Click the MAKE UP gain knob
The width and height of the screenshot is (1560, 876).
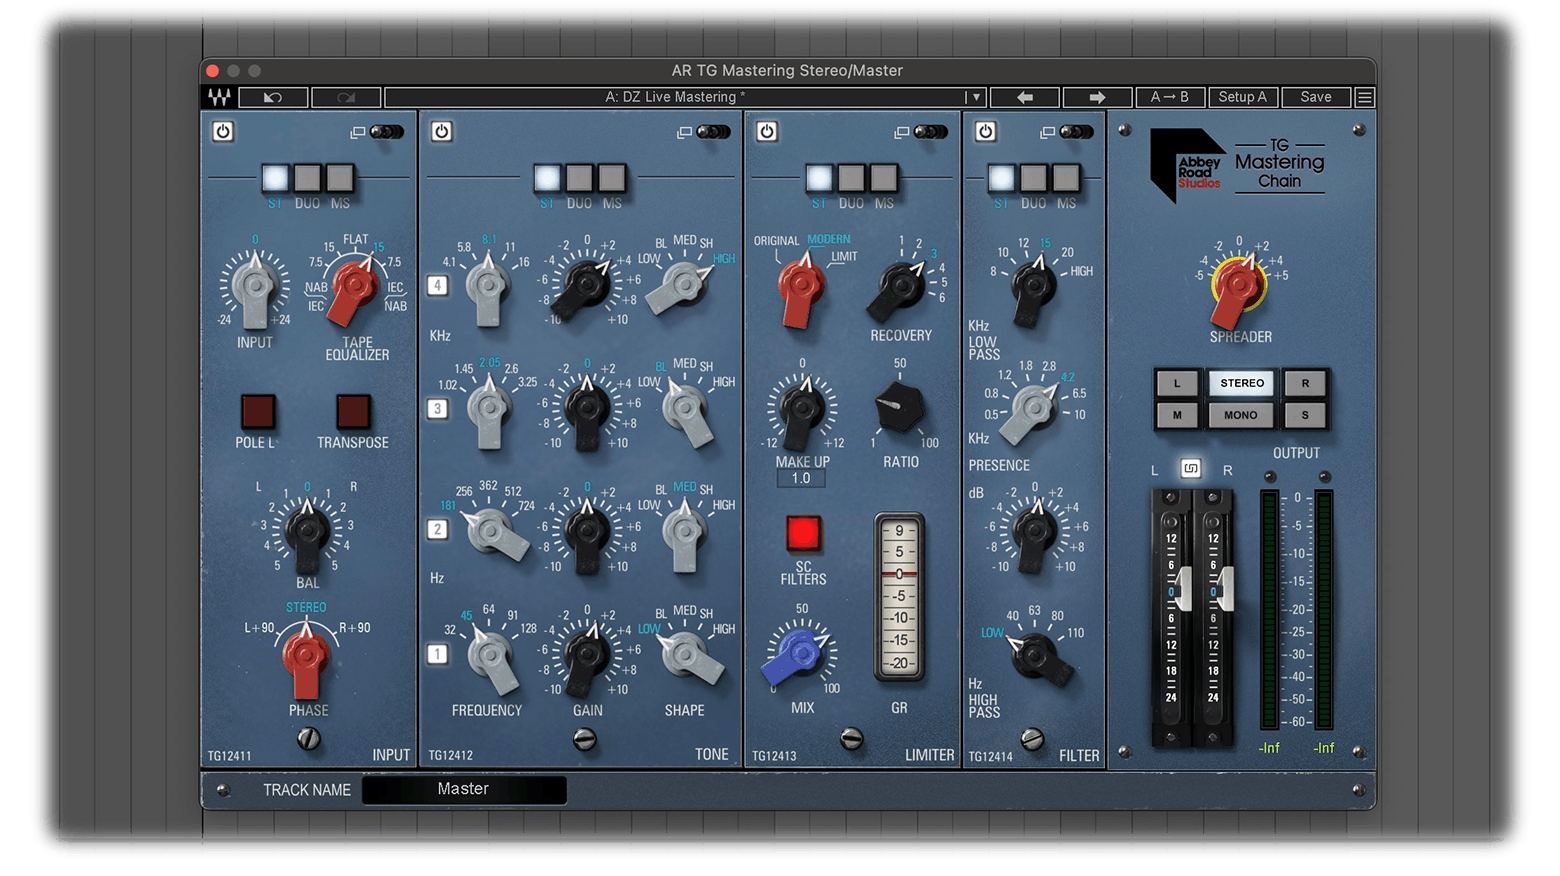801,410
